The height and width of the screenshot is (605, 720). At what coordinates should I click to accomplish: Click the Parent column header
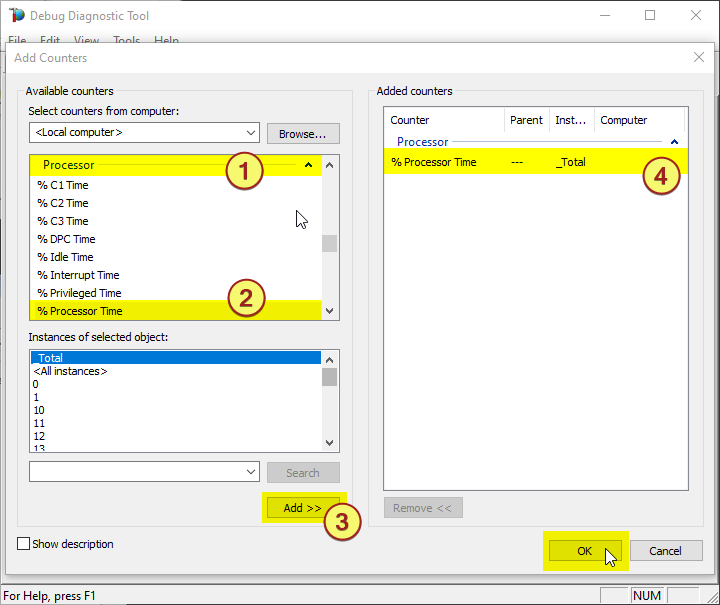pos(527,120)
